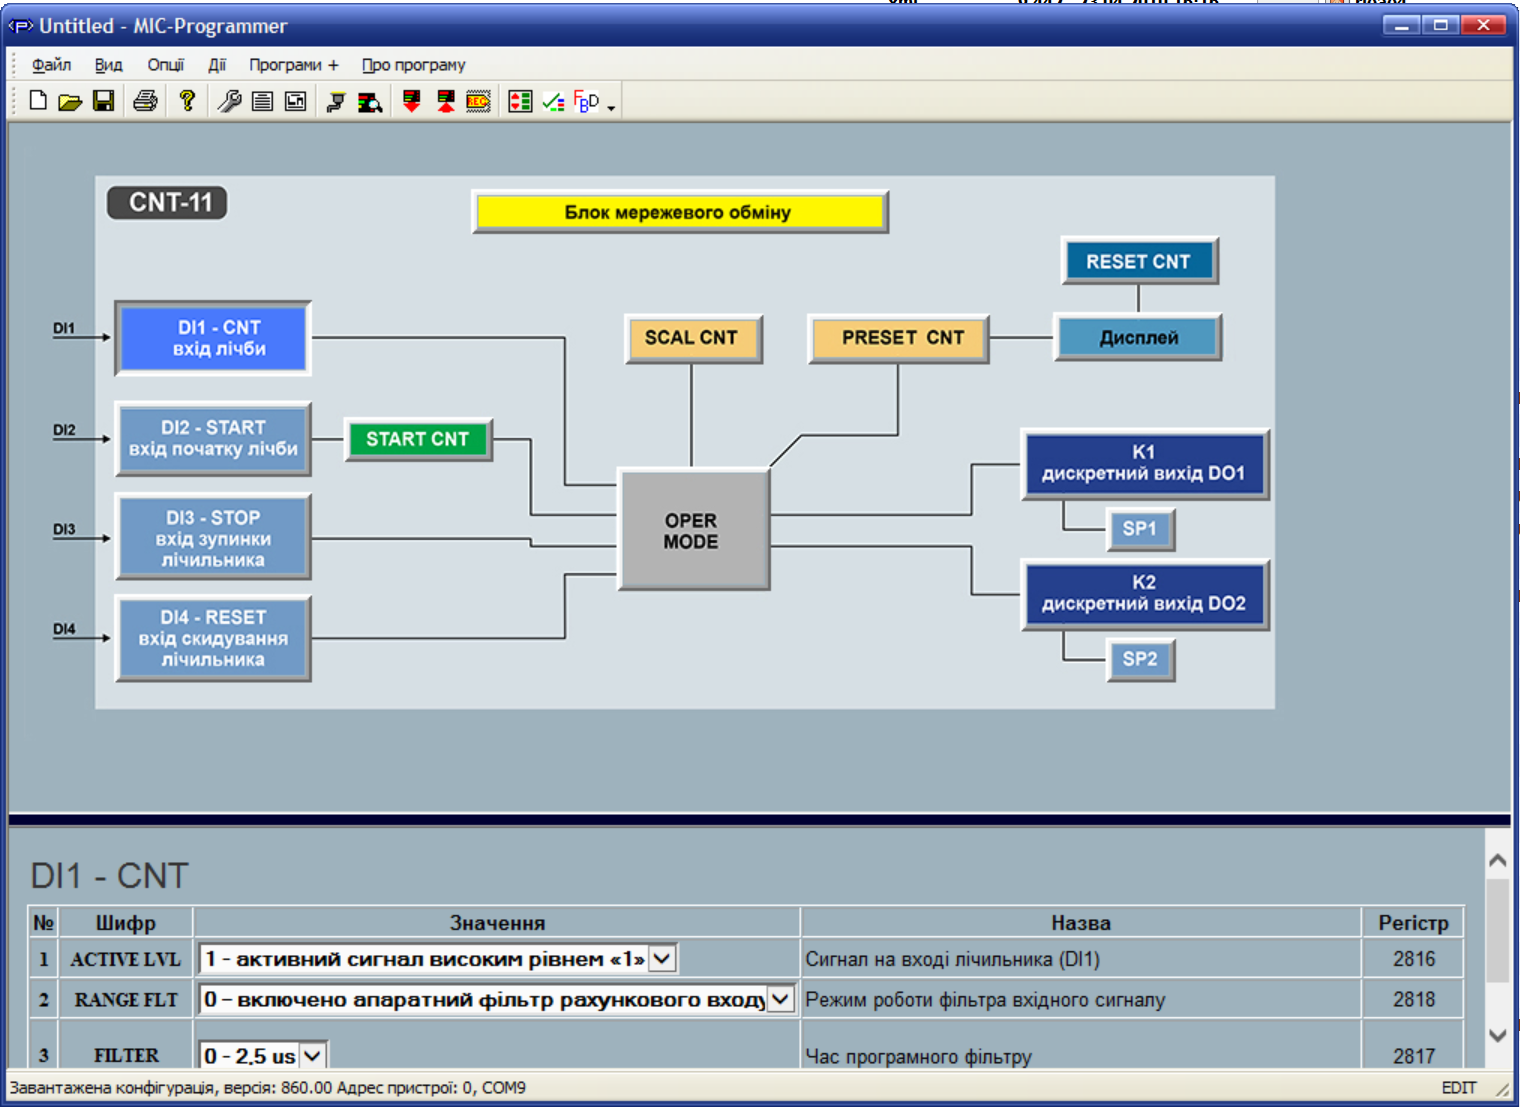Open help with the question mark icon
Screen dimensions: 1520x1107
coord(187,101)
